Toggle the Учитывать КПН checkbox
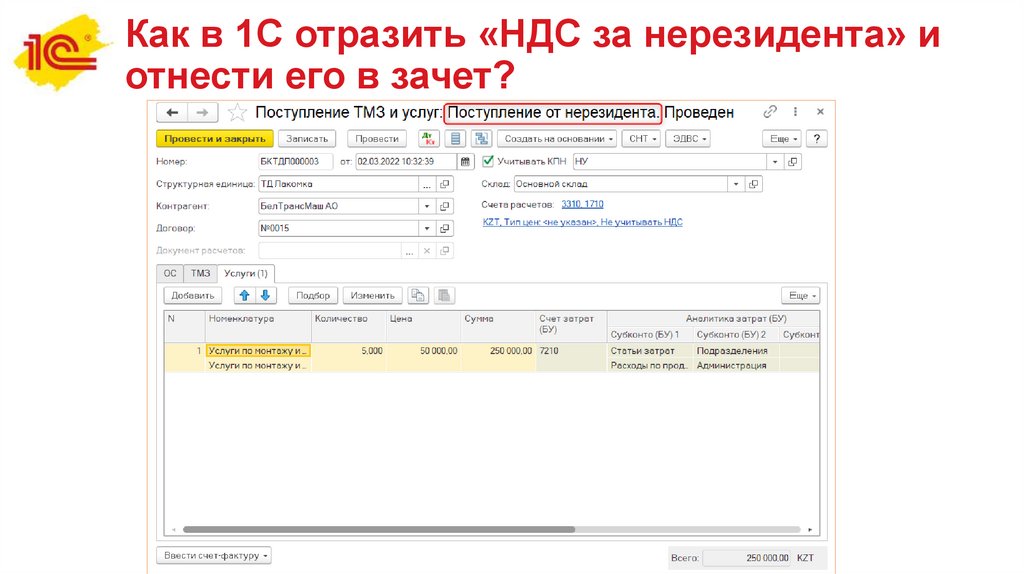The image size is (1024, 574). coord(488,161)
